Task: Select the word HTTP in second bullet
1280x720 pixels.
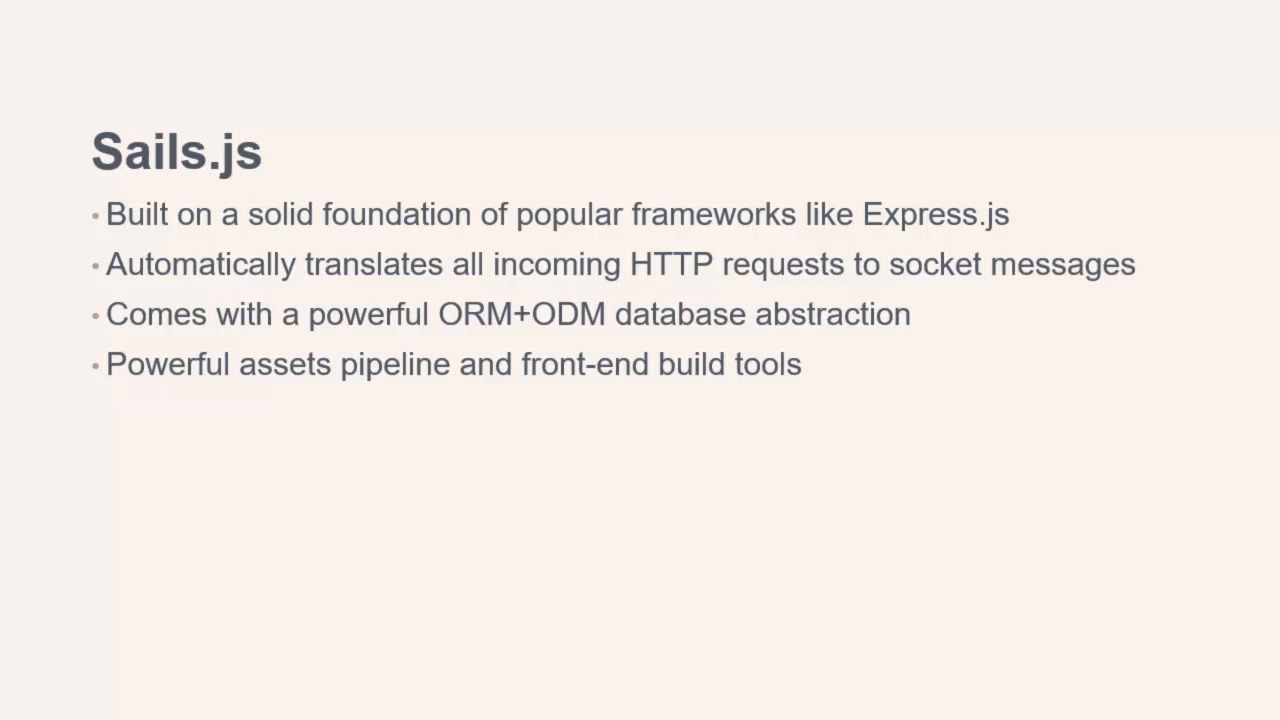Action: 671,264
